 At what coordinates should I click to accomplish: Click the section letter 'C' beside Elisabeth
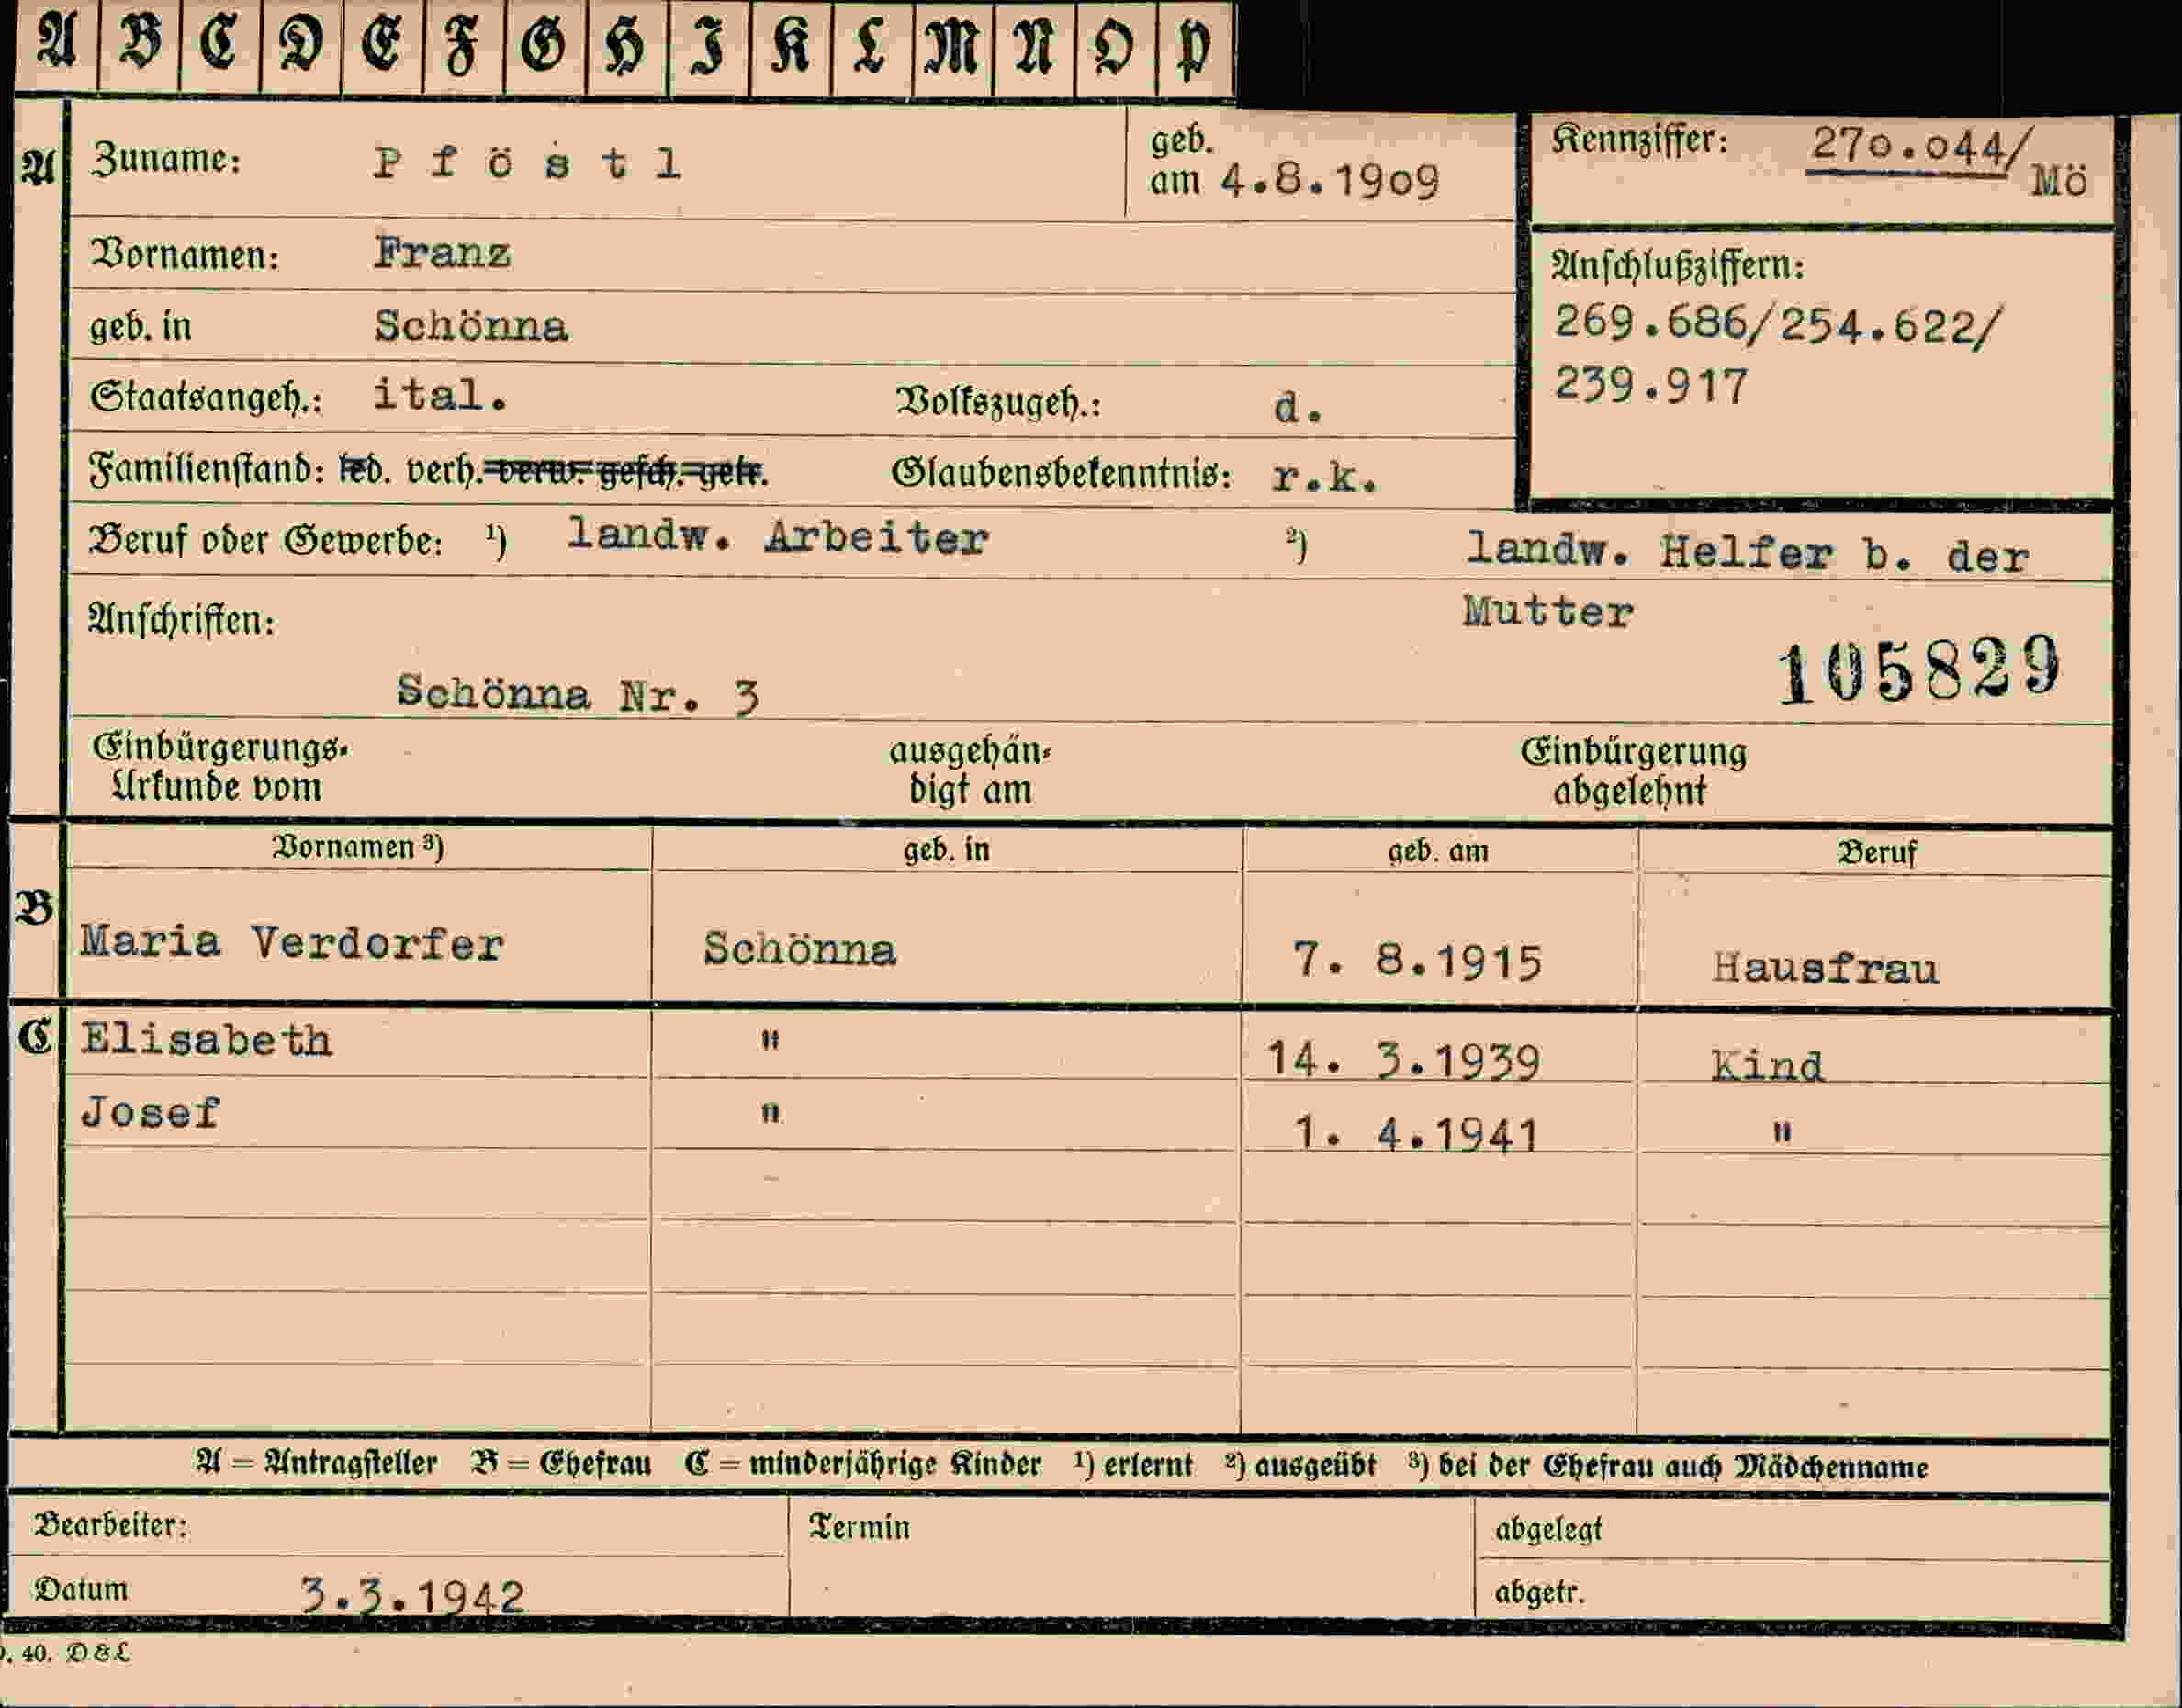point(35,1037)
